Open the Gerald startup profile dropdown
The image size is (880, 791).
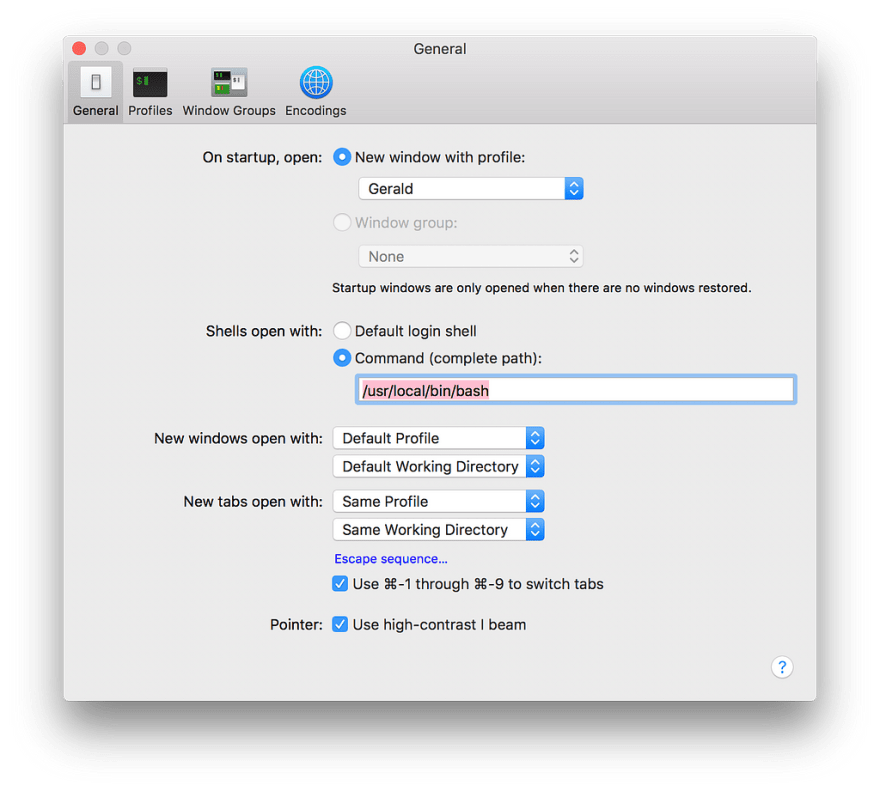[x=471, y=189]
